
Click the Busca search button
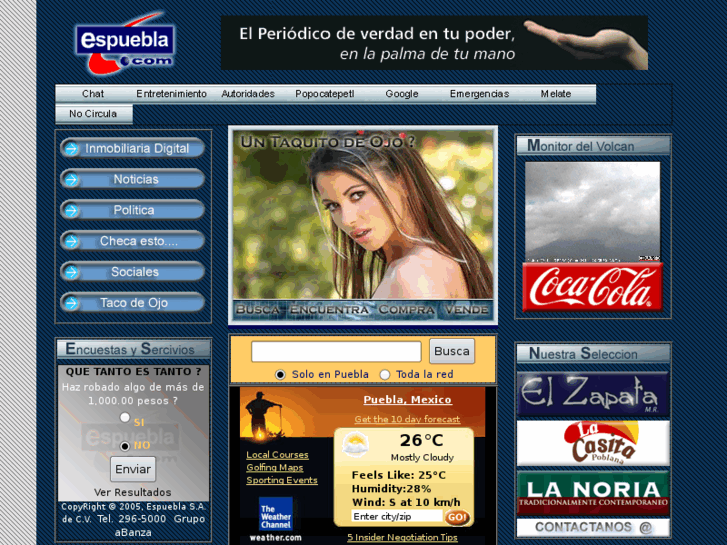452,351
